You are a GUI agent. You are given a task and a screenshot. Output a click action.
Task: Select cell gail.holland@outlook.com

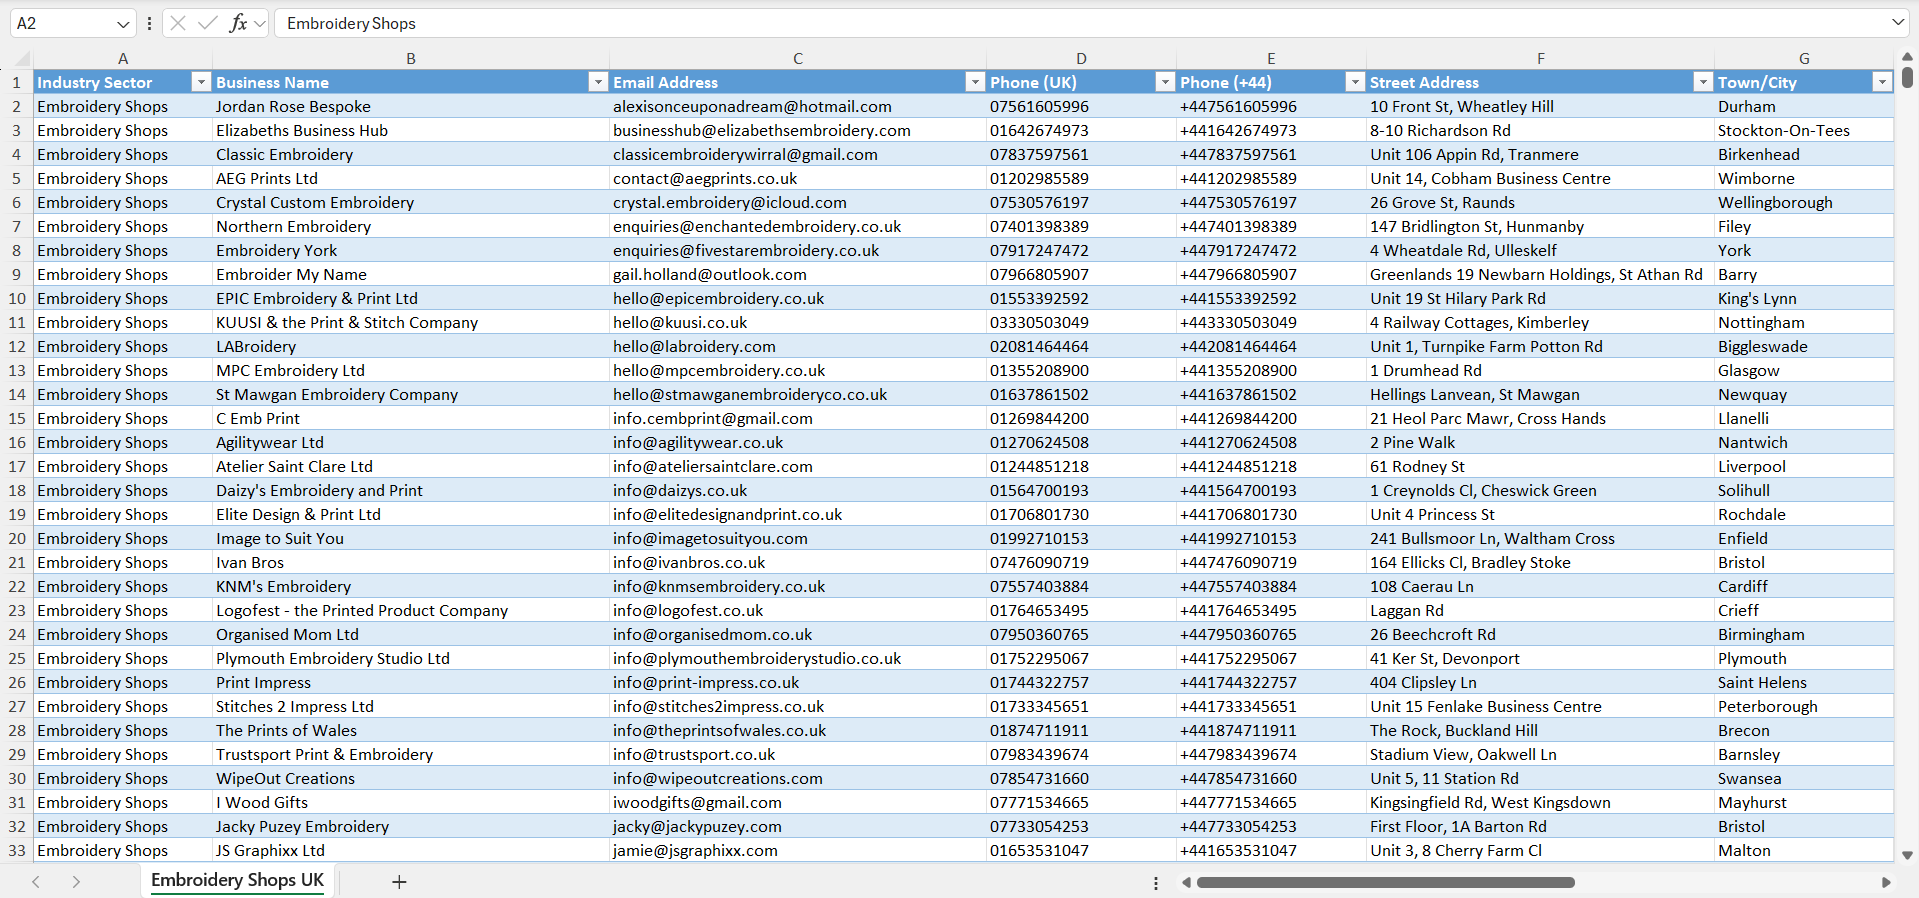(x=798, y=274)
